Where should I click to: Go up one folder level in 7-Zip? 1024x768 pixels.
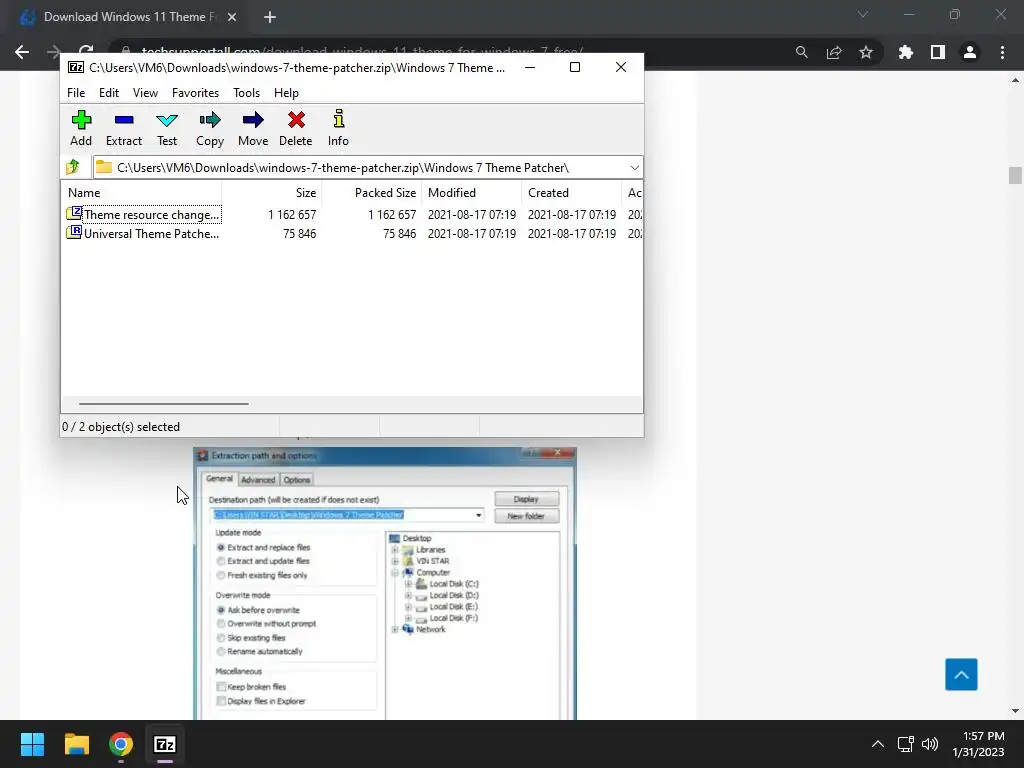[x=73, y=167]
